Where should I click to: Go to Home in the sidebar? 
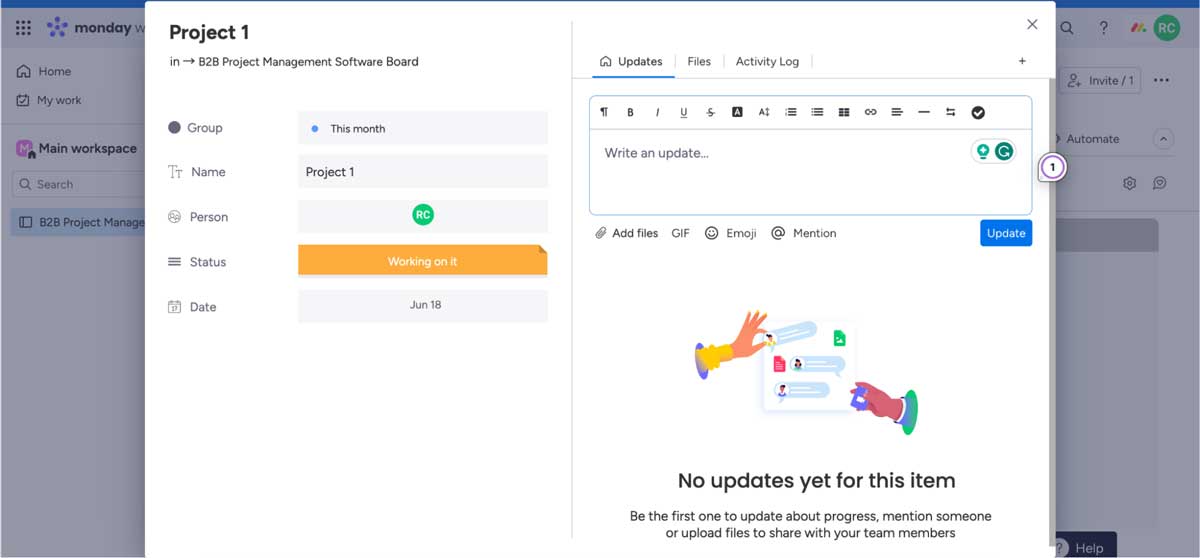[x=44, y=71]
